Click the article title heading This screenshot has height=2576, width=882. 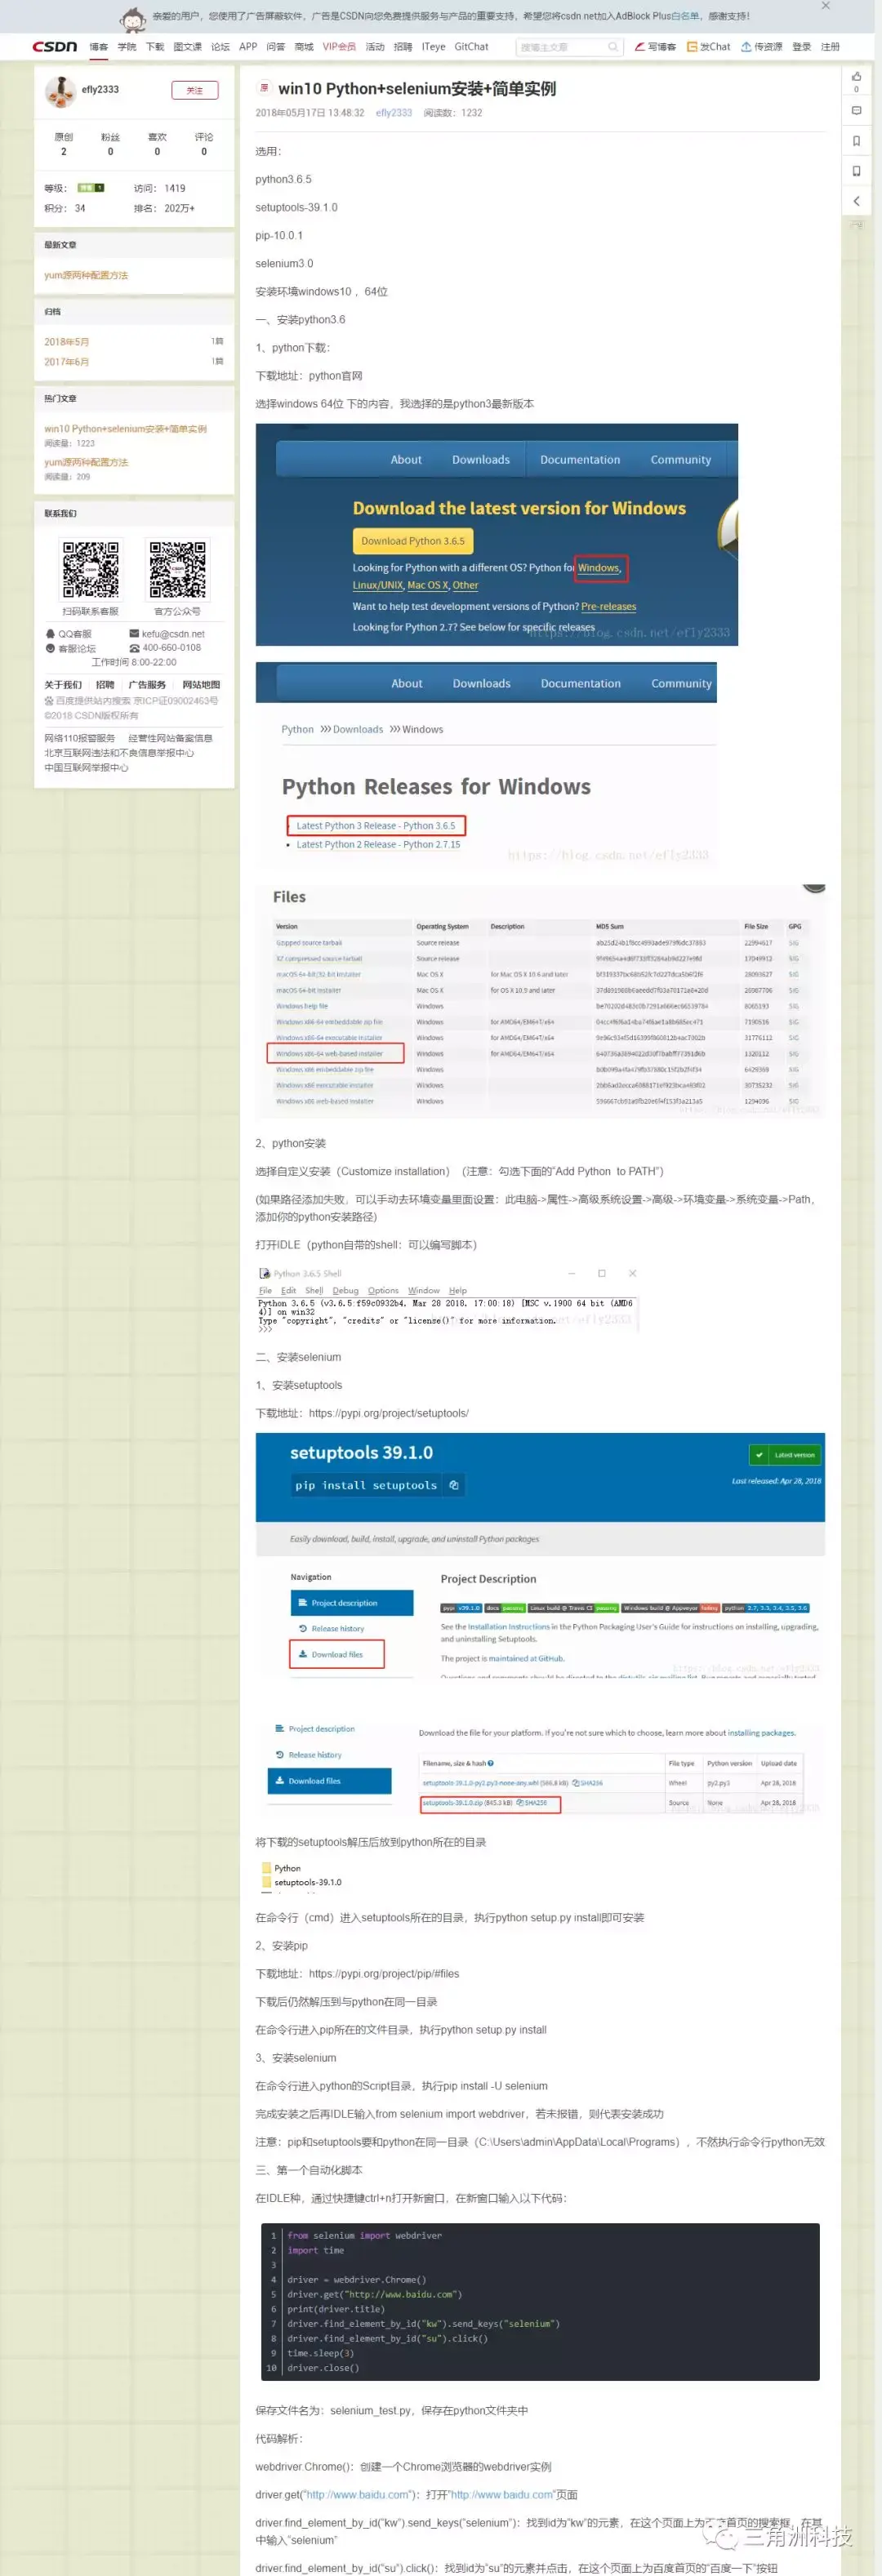coord(417,88)
